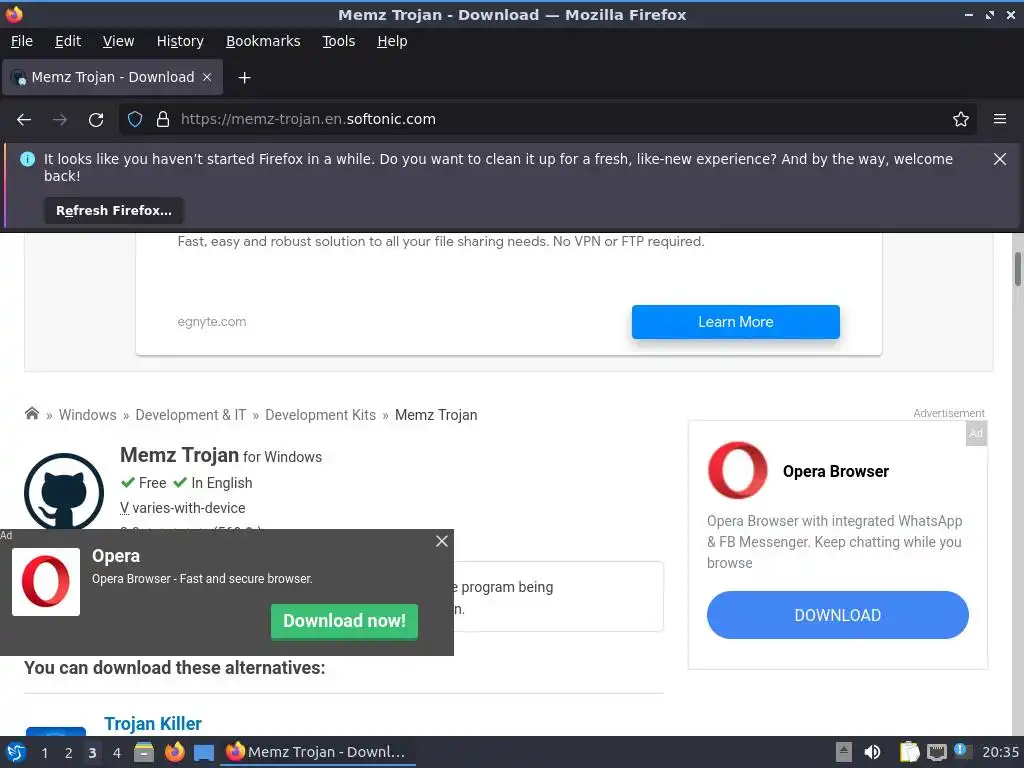Click the Learn More ad button
Image resolution: width=1024 pixels, height=768 pixels.
pos(735,322)
